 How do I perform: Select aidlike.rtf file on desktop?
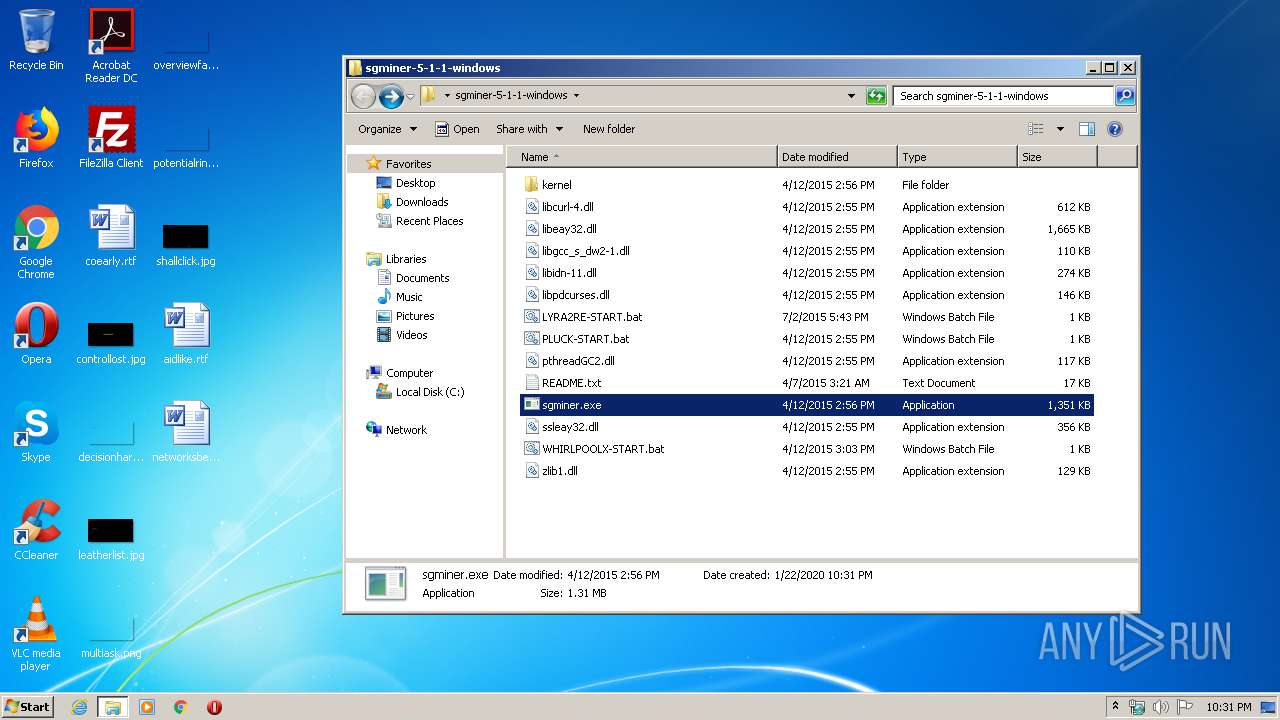186,334
